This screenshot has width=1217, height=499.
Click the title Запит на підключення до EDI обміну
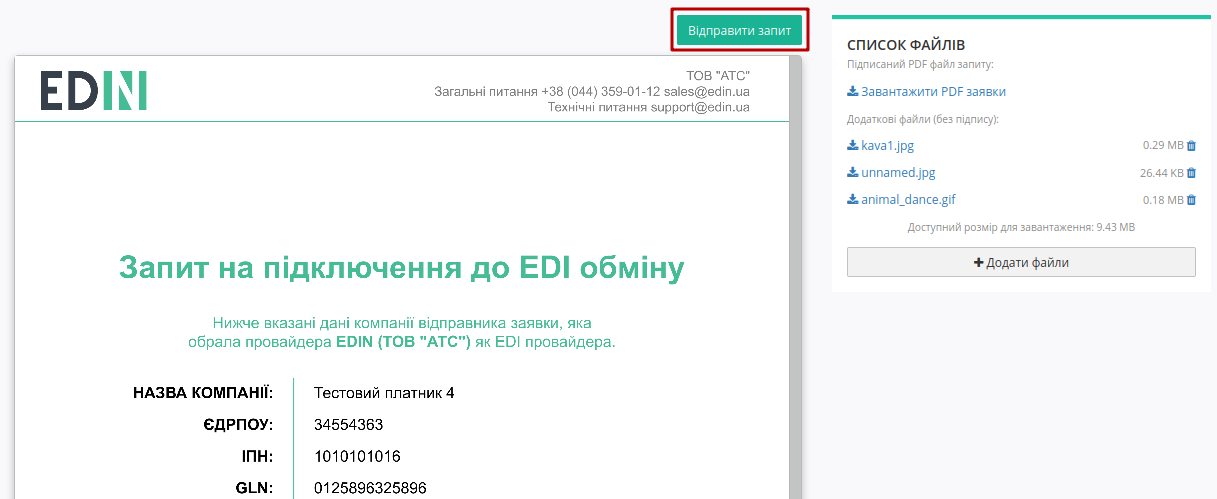[x=402, y=268]
